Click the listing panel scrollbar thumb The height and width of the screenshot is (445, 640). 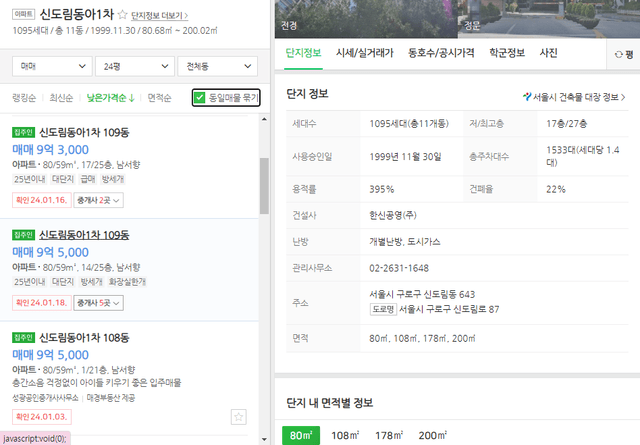pyautogui.click(x=264, y=186)
